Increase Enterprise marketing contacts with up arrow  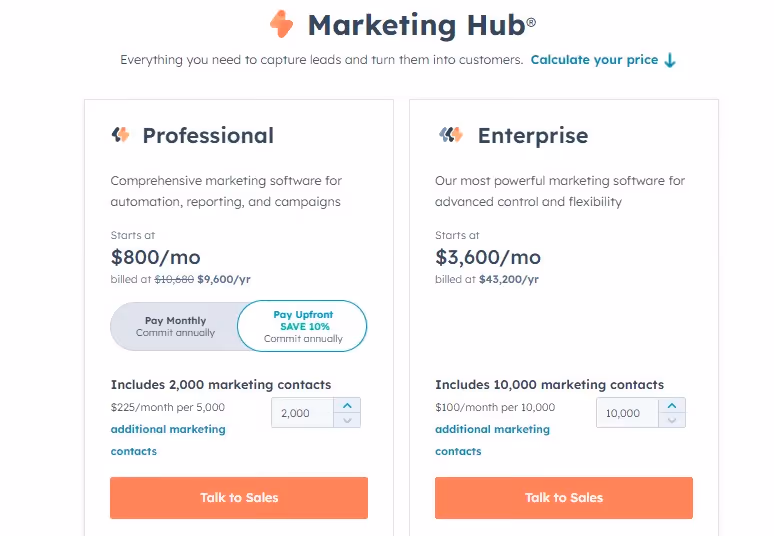pos(672,405)
